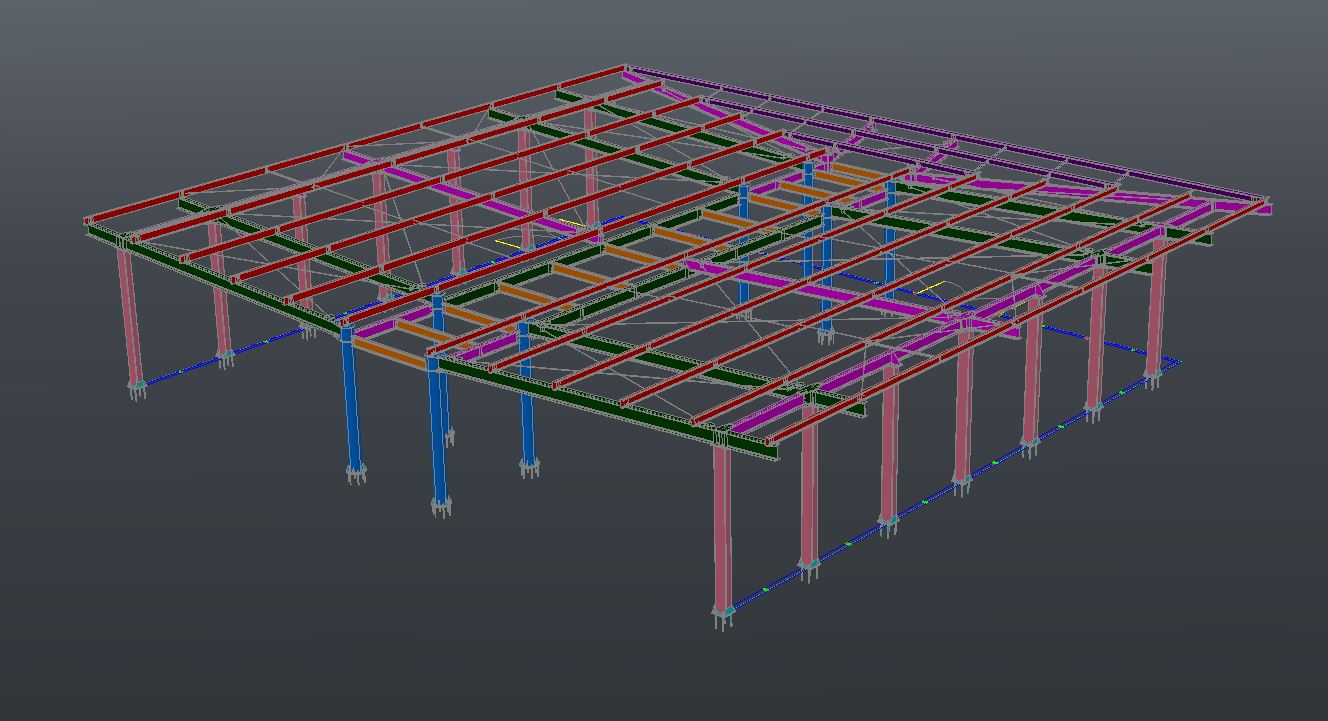Select the leftmost pink column at far-left corner
The height and width of the screenshot is (721, 1328).
[129, 312]
